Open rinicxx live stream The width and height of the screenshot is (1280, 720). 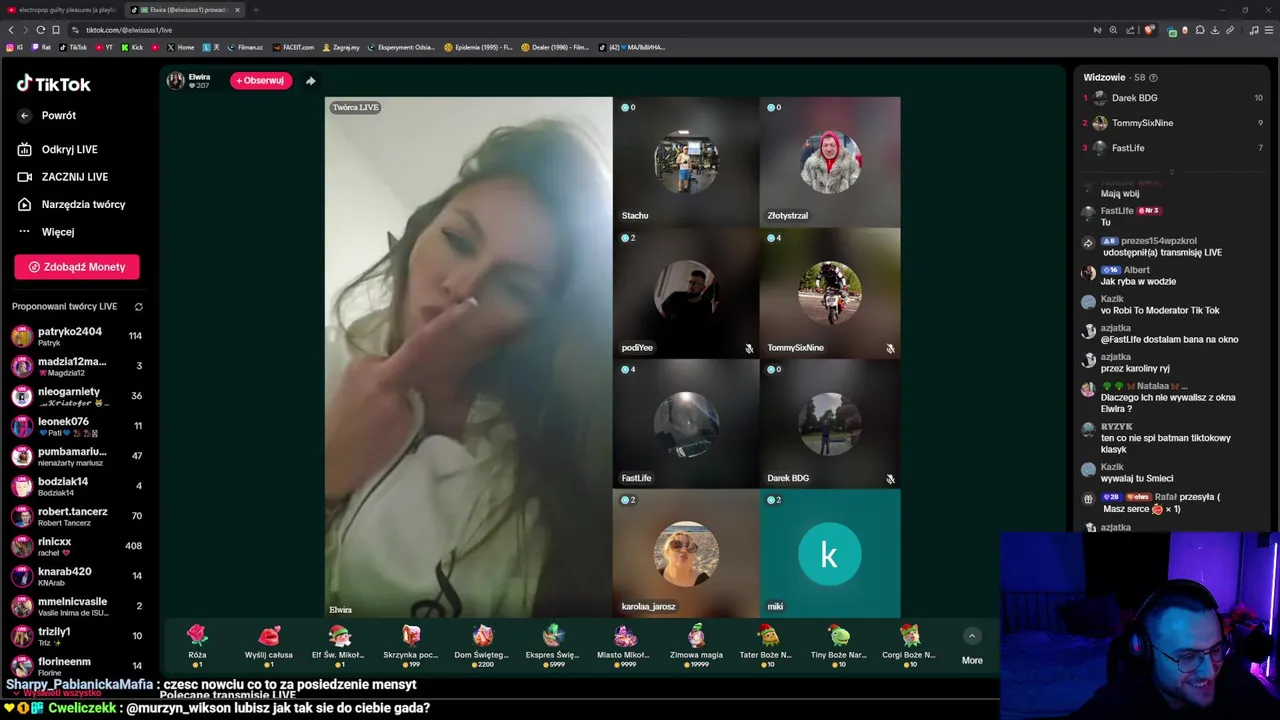pos(77,546)
